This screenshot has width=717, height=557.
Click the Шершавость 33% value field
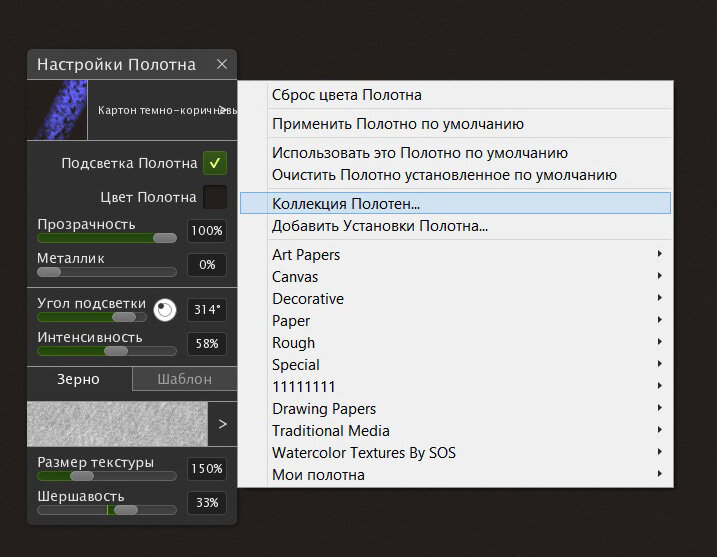click(x=207, y=503)
